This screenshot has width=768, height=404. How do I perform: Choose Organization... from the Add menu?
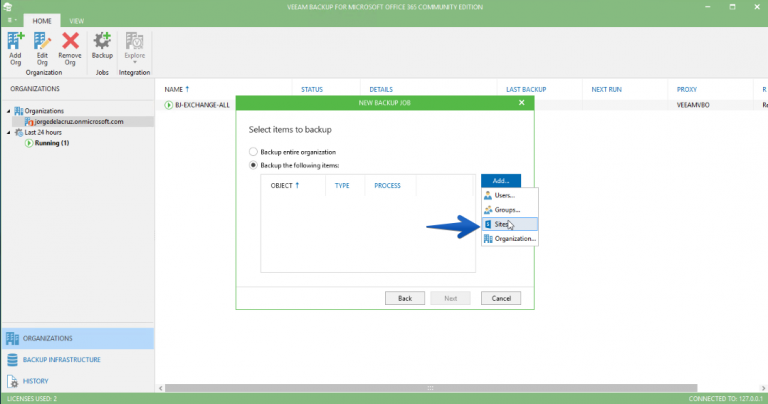point(510,238)
